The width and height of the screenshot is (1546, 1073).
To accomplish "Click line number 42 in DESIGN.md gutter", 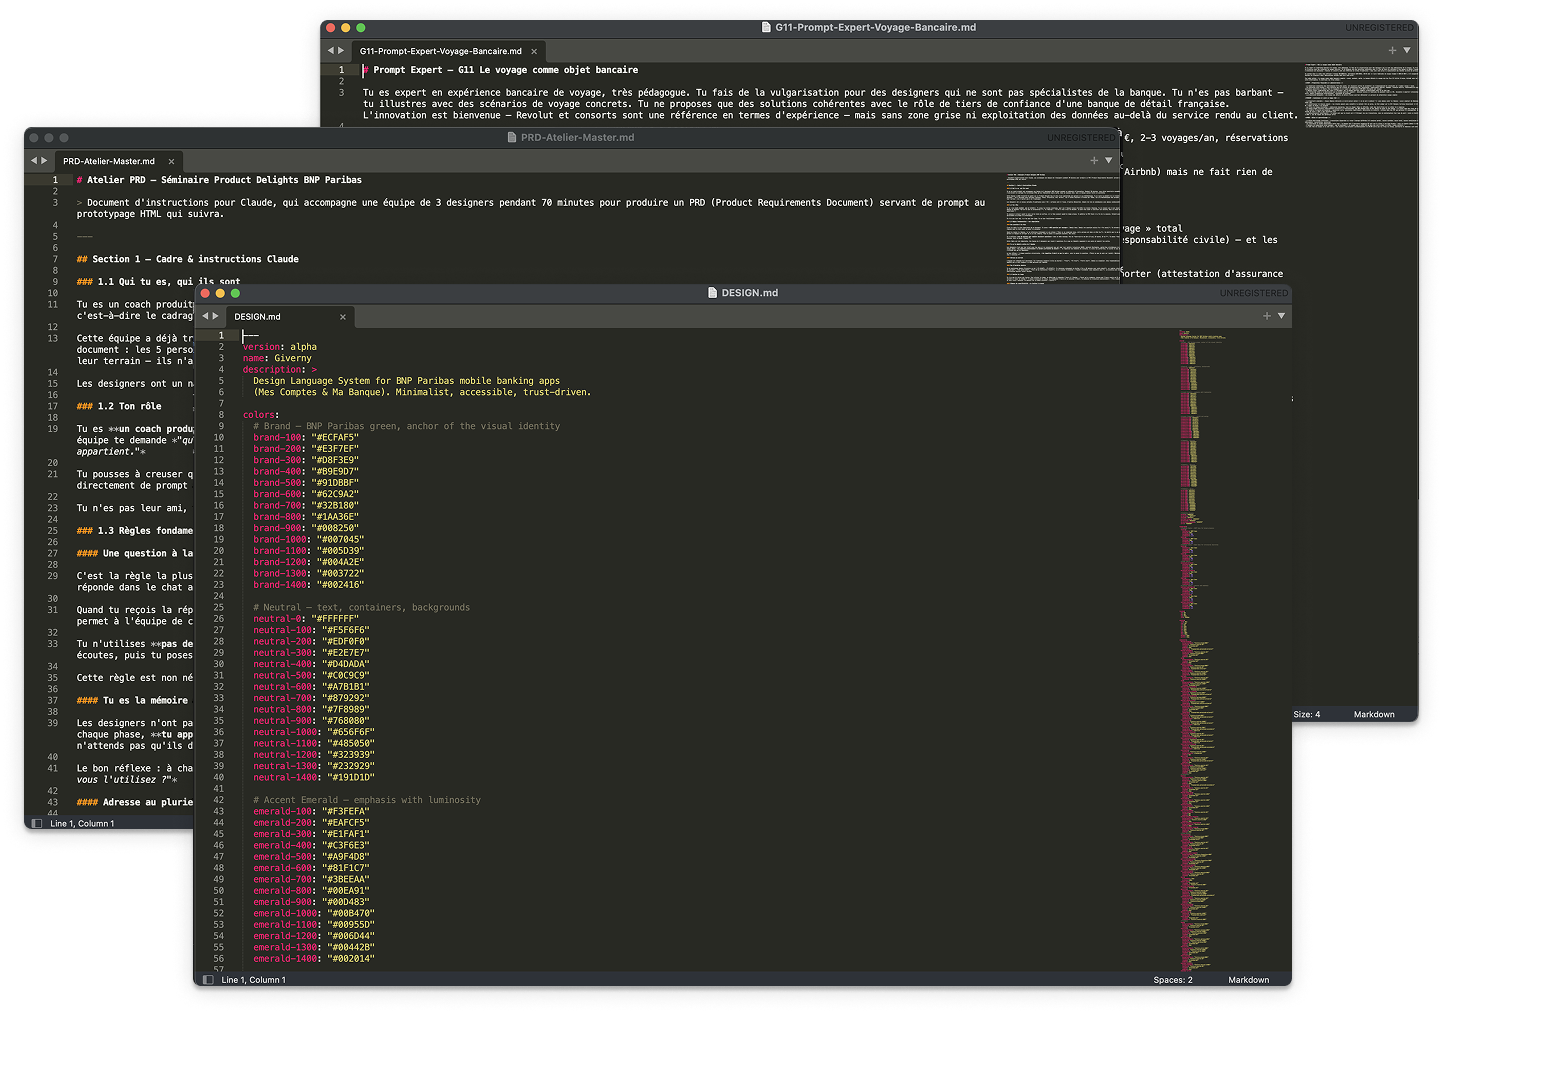I will tap(219, 800).
